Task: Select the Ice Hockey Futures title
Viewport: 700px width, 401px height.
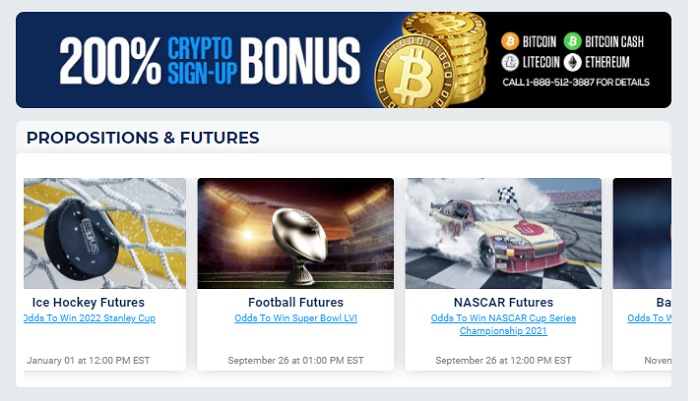Action: 88,302
